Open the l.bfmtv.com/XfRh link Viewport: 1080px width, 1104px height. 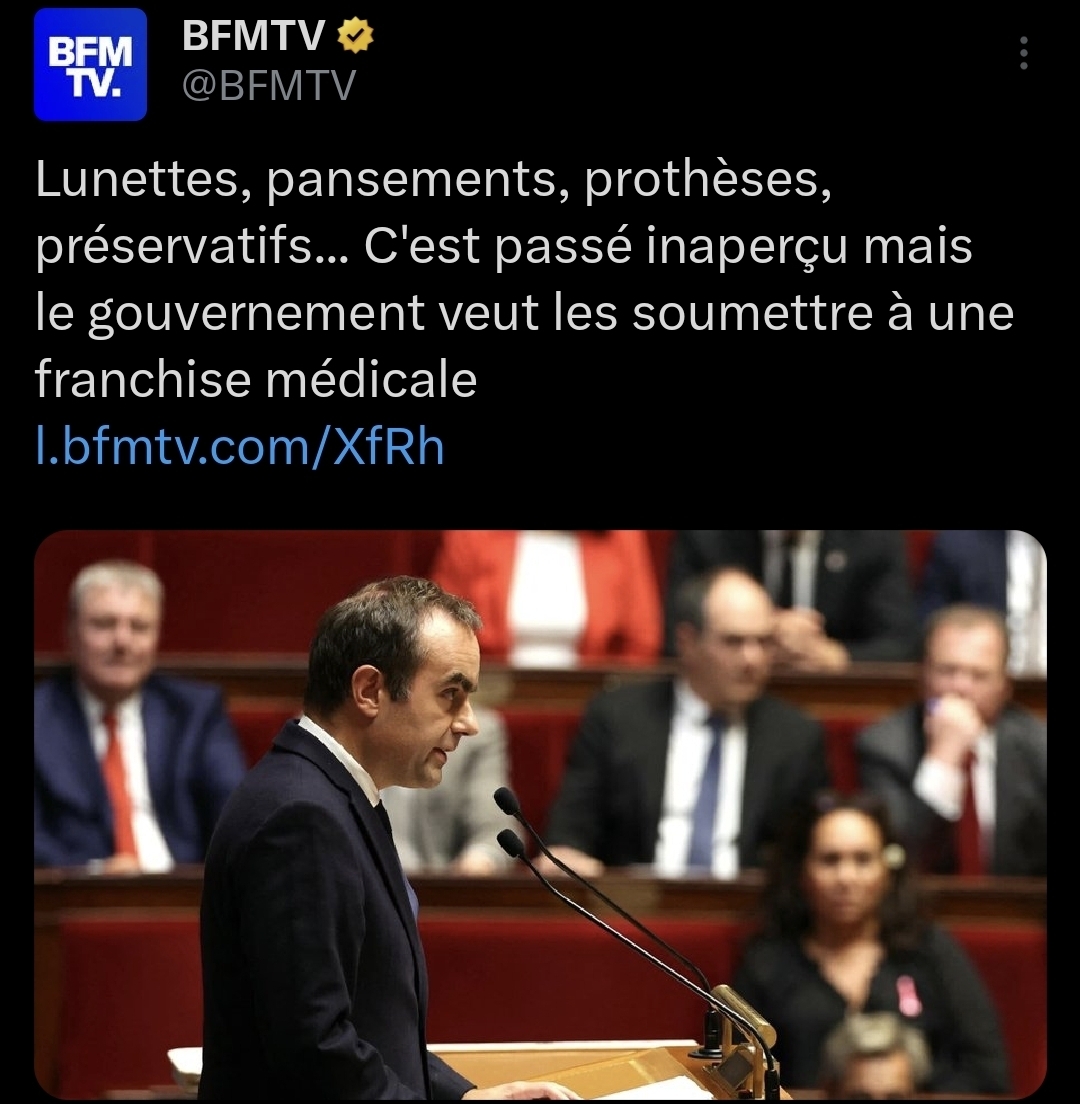coord(240,446)
